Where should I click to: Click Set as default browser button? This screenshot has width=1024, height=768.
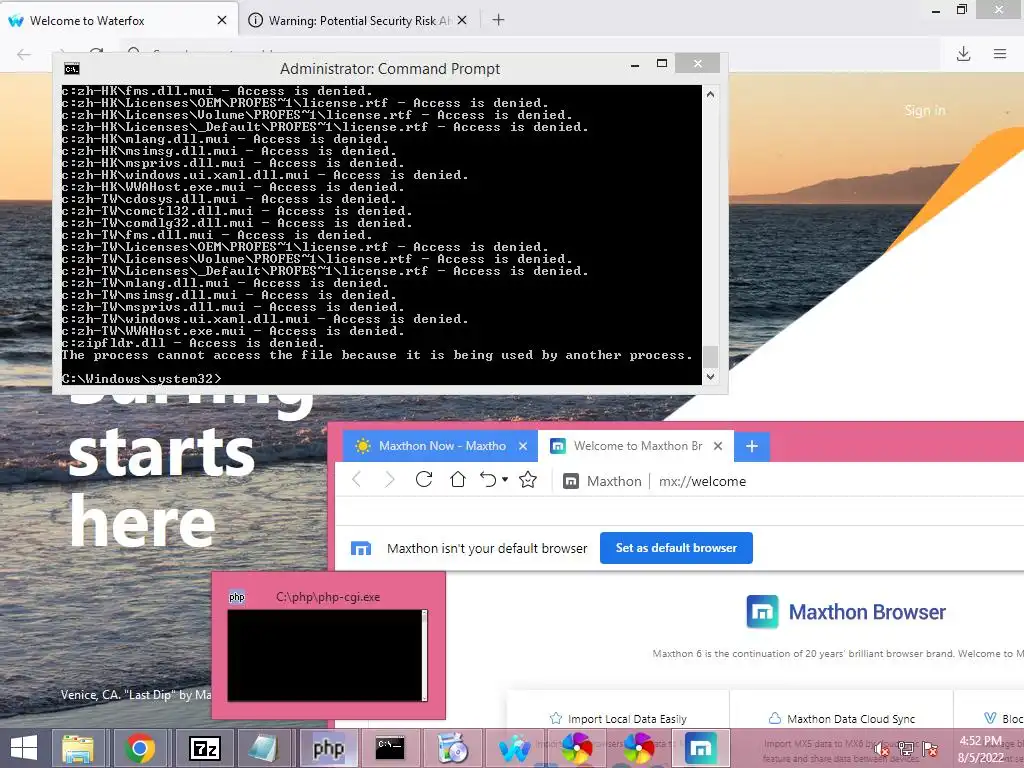(676, 548)
